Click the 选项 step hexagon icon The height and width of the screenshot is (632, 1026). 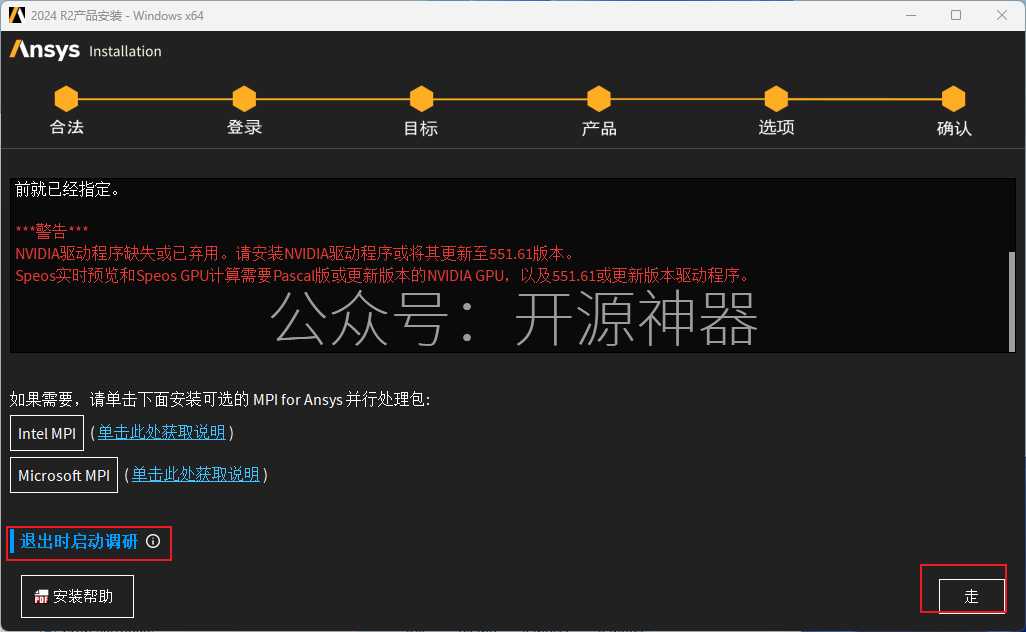click(x=776, y=99)
